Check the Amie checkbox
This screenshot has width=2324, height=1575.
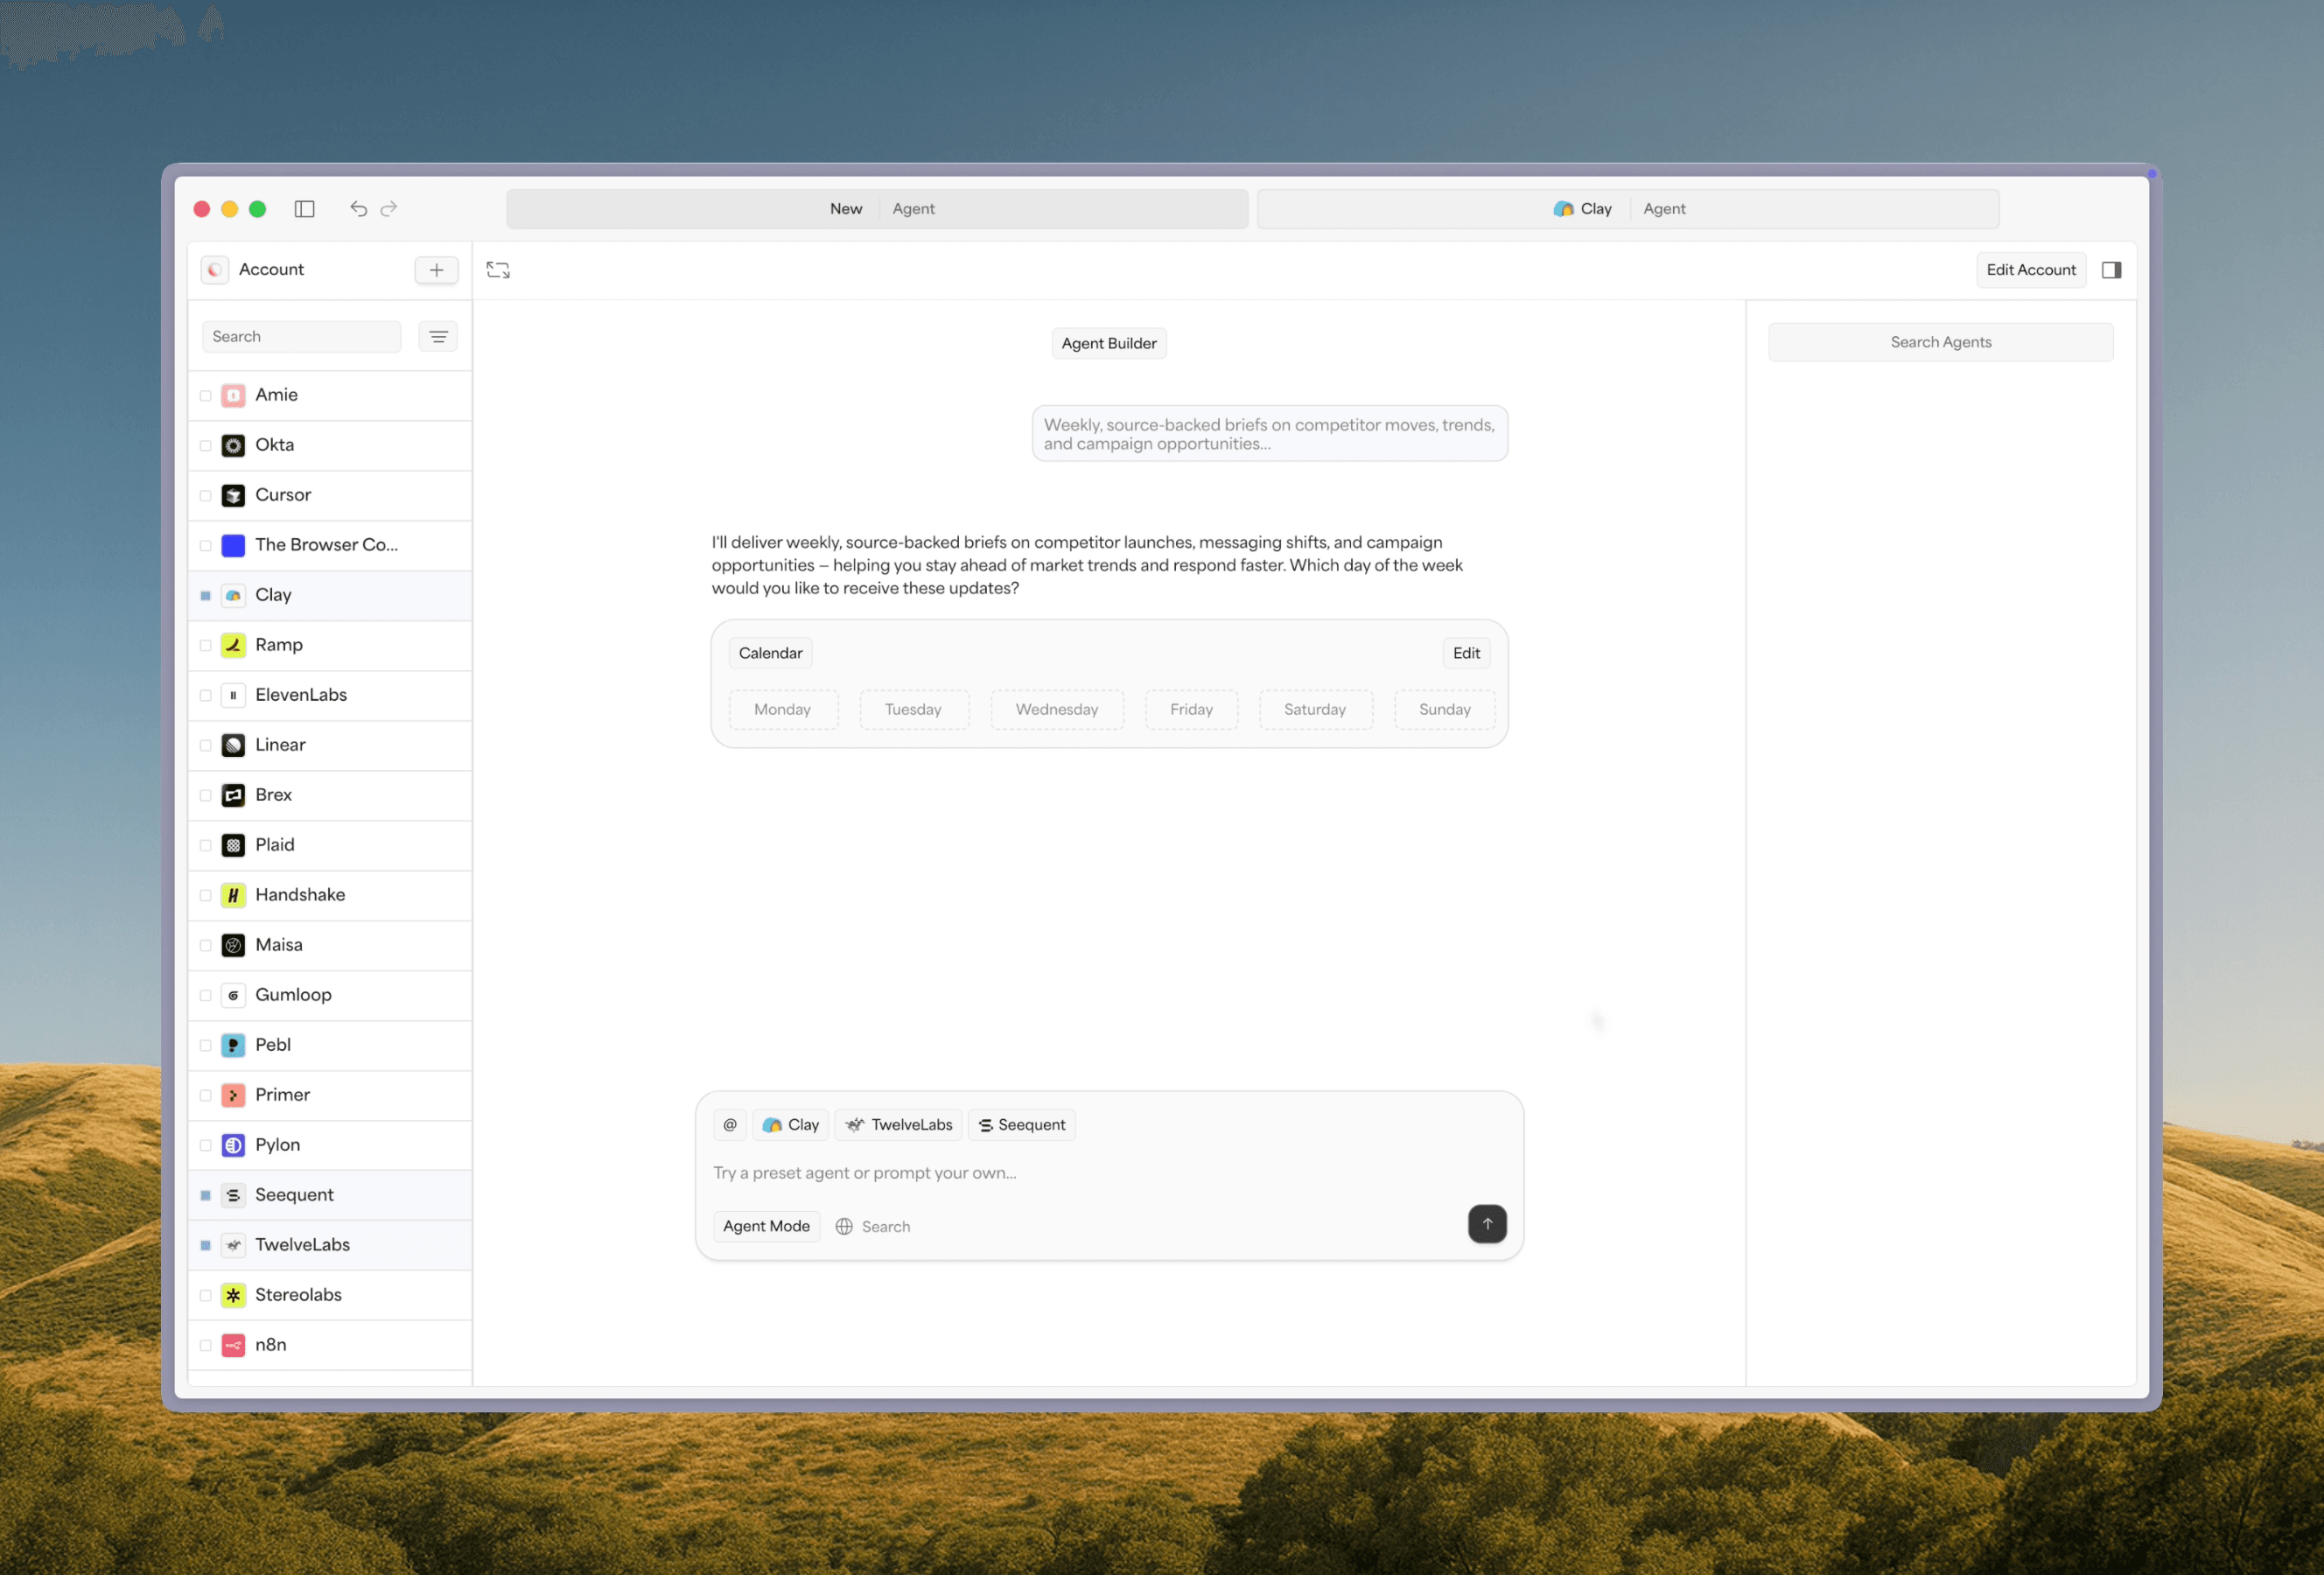pos(206,396)
